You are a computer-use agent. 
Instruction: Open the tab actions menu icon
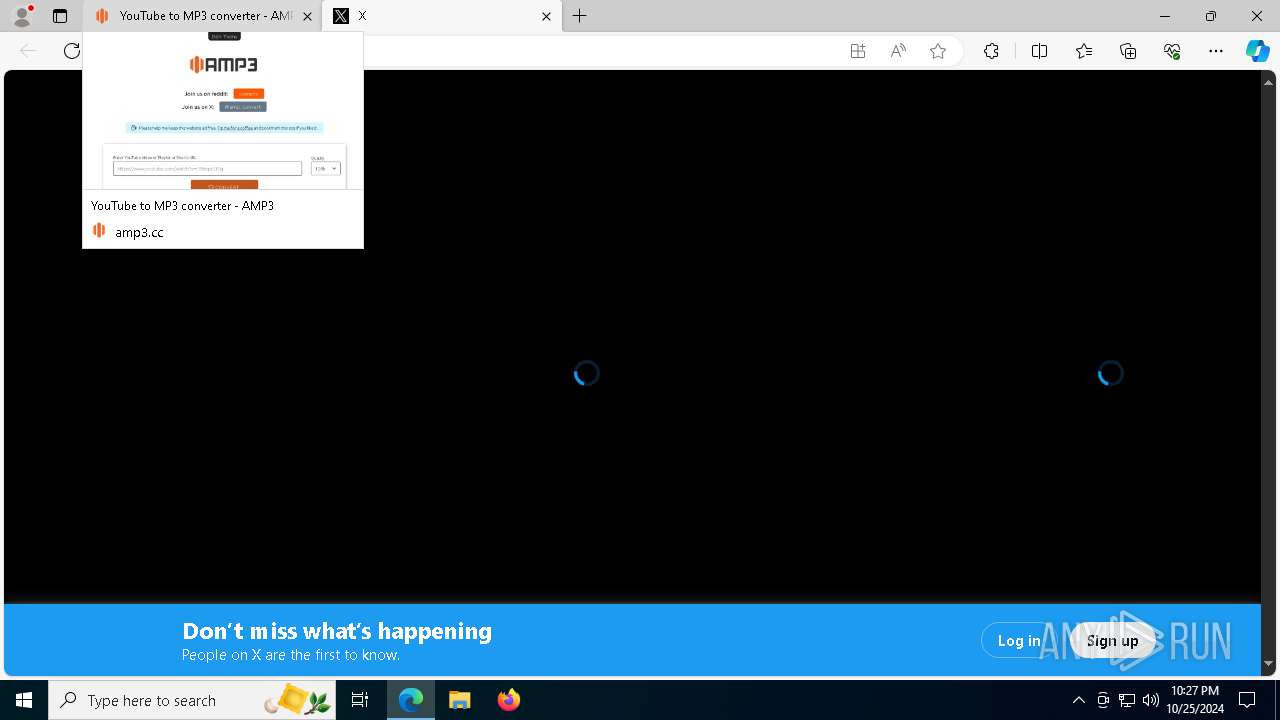[60, 16]
